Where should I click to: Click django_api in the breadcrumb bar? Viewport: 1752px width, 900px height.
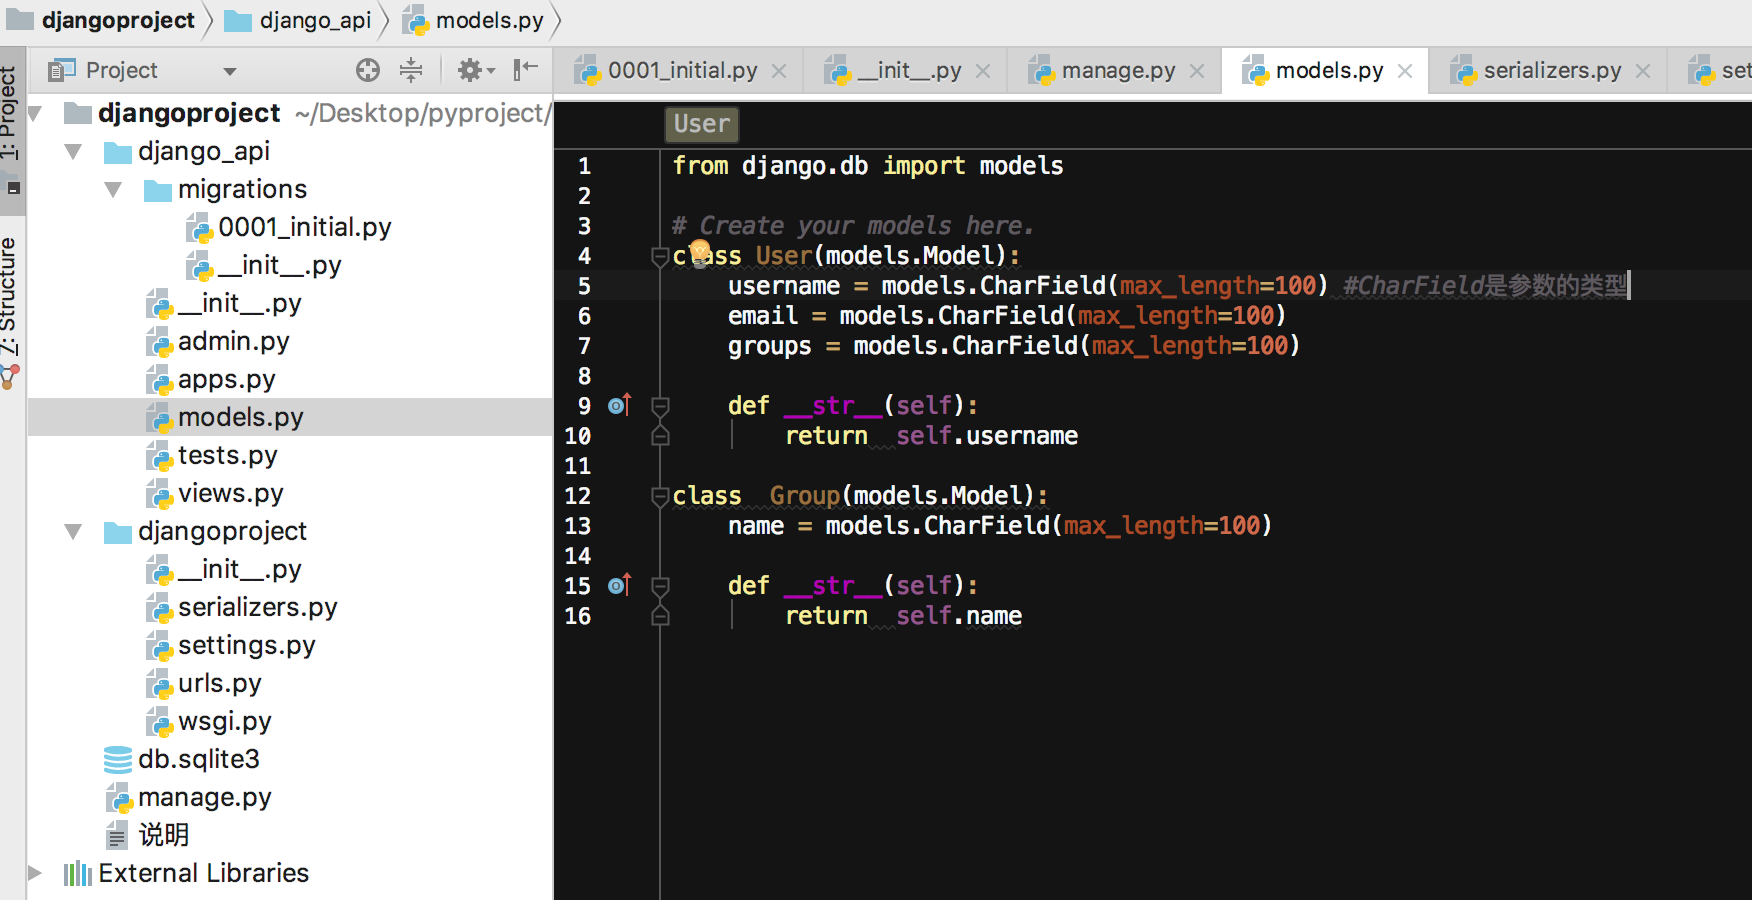[x=315, y=19]
